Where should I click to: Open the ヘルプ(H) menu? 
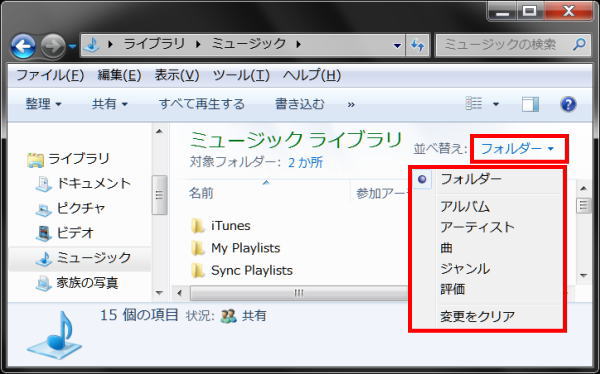pos(312,75)
